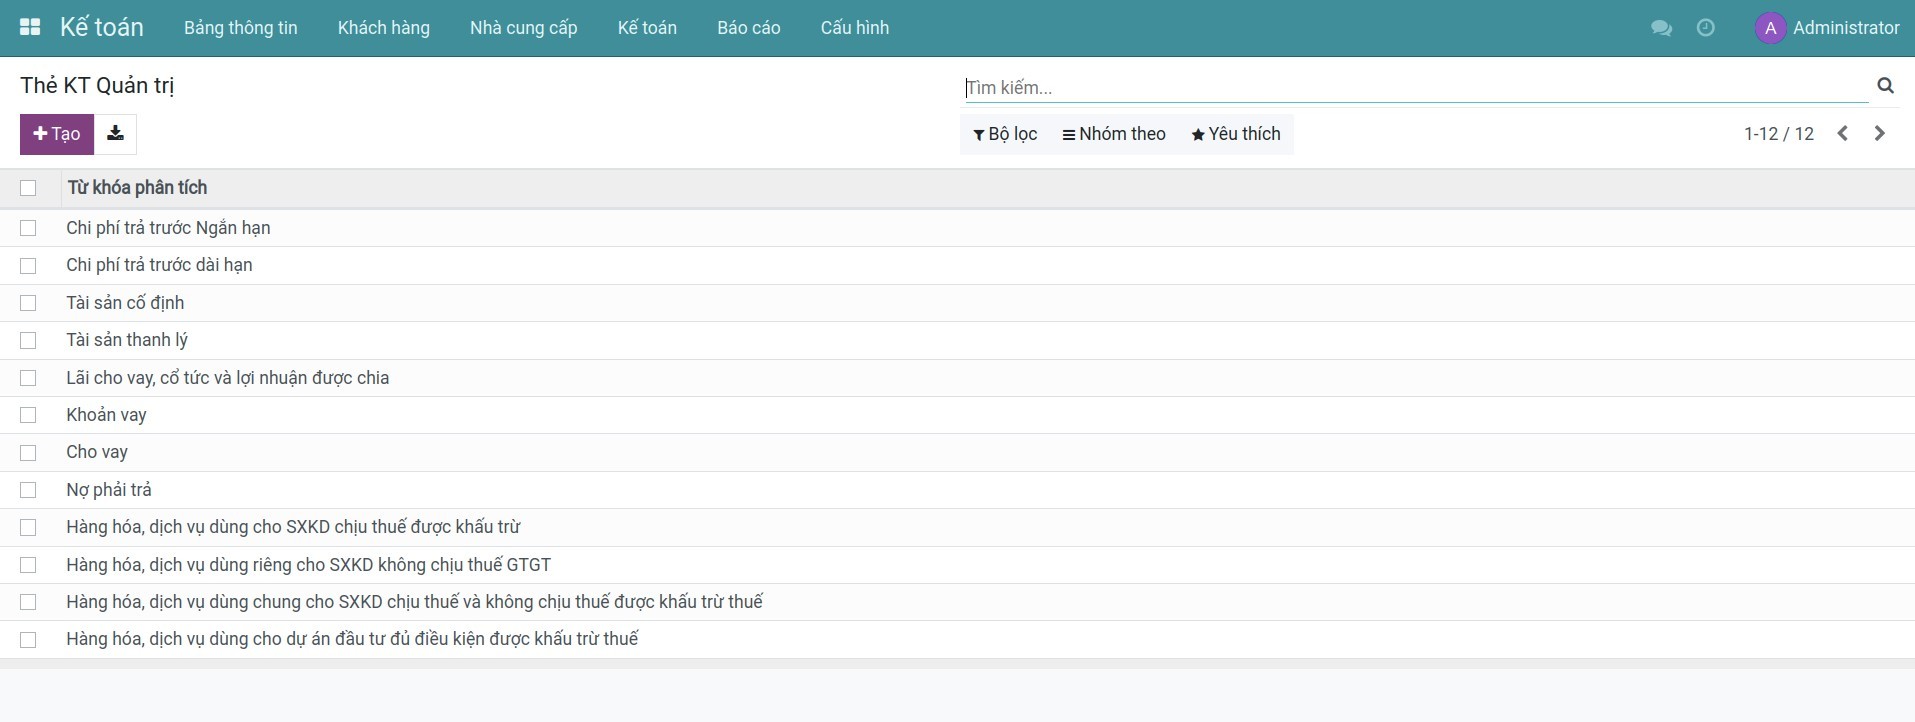Open the Khách hàng menu
The image size is (1915, 722).
pyautogui.click(x=383, y=28)
